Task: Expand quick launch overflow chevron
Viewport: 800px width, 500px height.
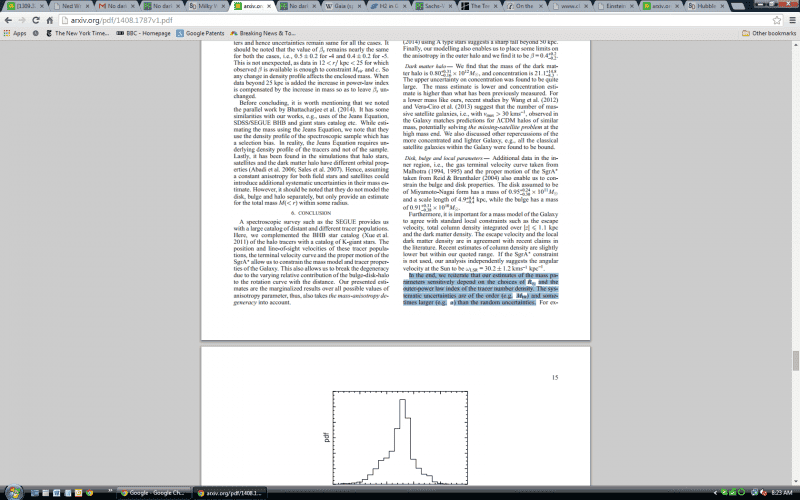Action: tap(110, 491)
